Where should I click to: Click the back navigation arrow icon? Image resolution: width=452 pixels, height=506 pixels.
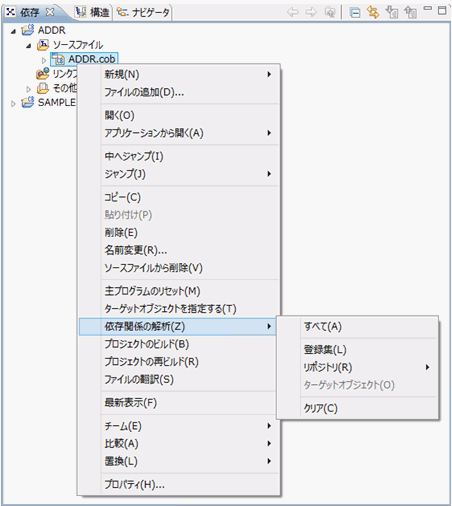pyautogui.click(x=293, y=12)
